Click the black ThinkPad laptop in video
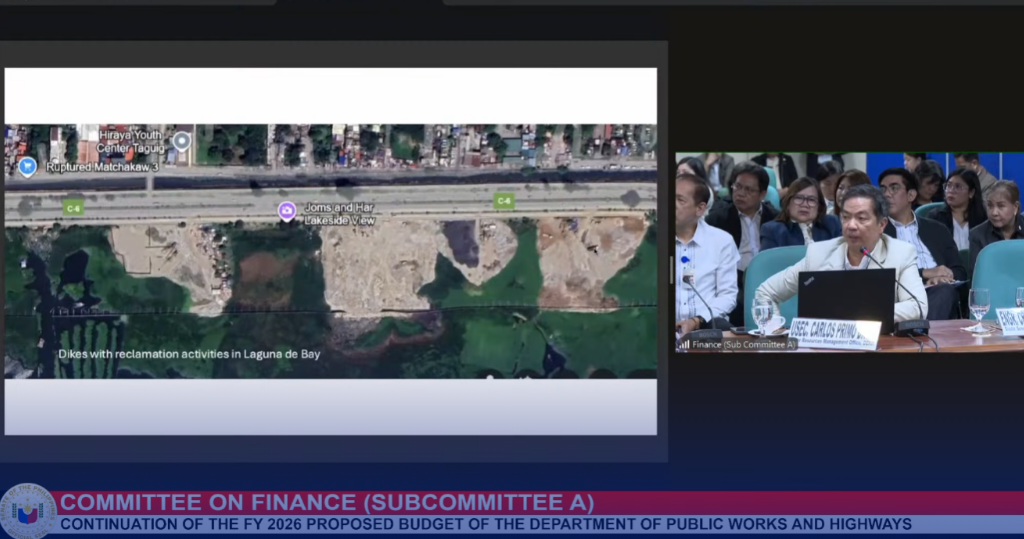 (x=846, y=297)
